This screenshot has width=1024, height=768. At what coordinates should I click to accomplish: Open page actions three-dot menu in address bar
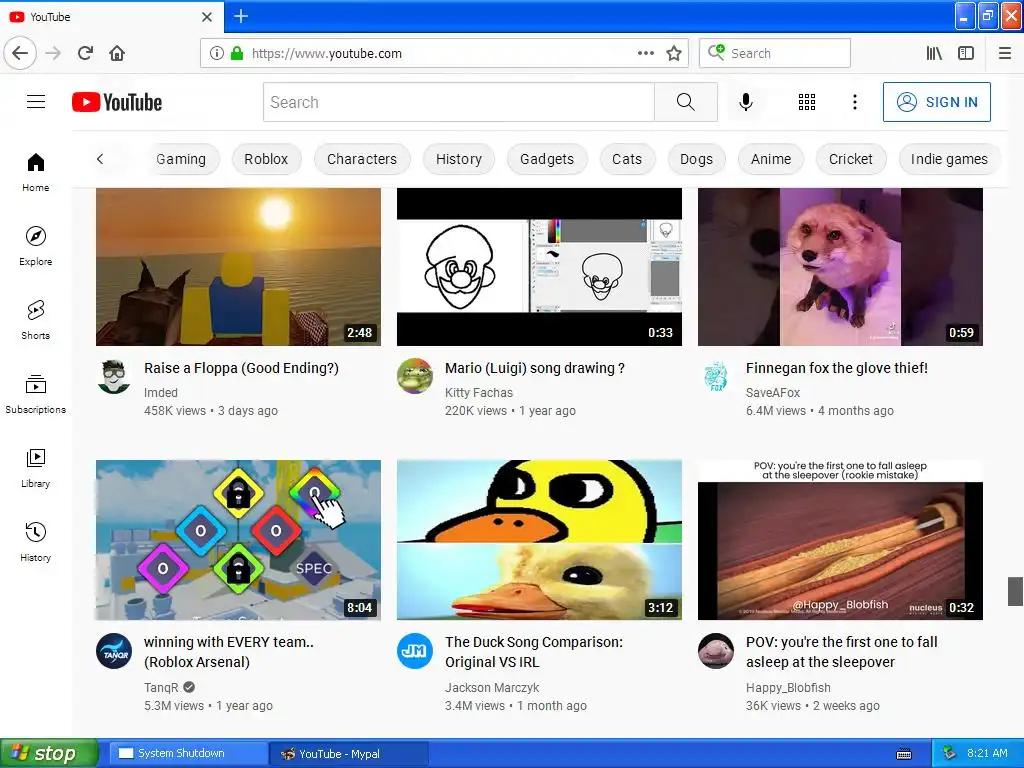[x=645, y=53]
